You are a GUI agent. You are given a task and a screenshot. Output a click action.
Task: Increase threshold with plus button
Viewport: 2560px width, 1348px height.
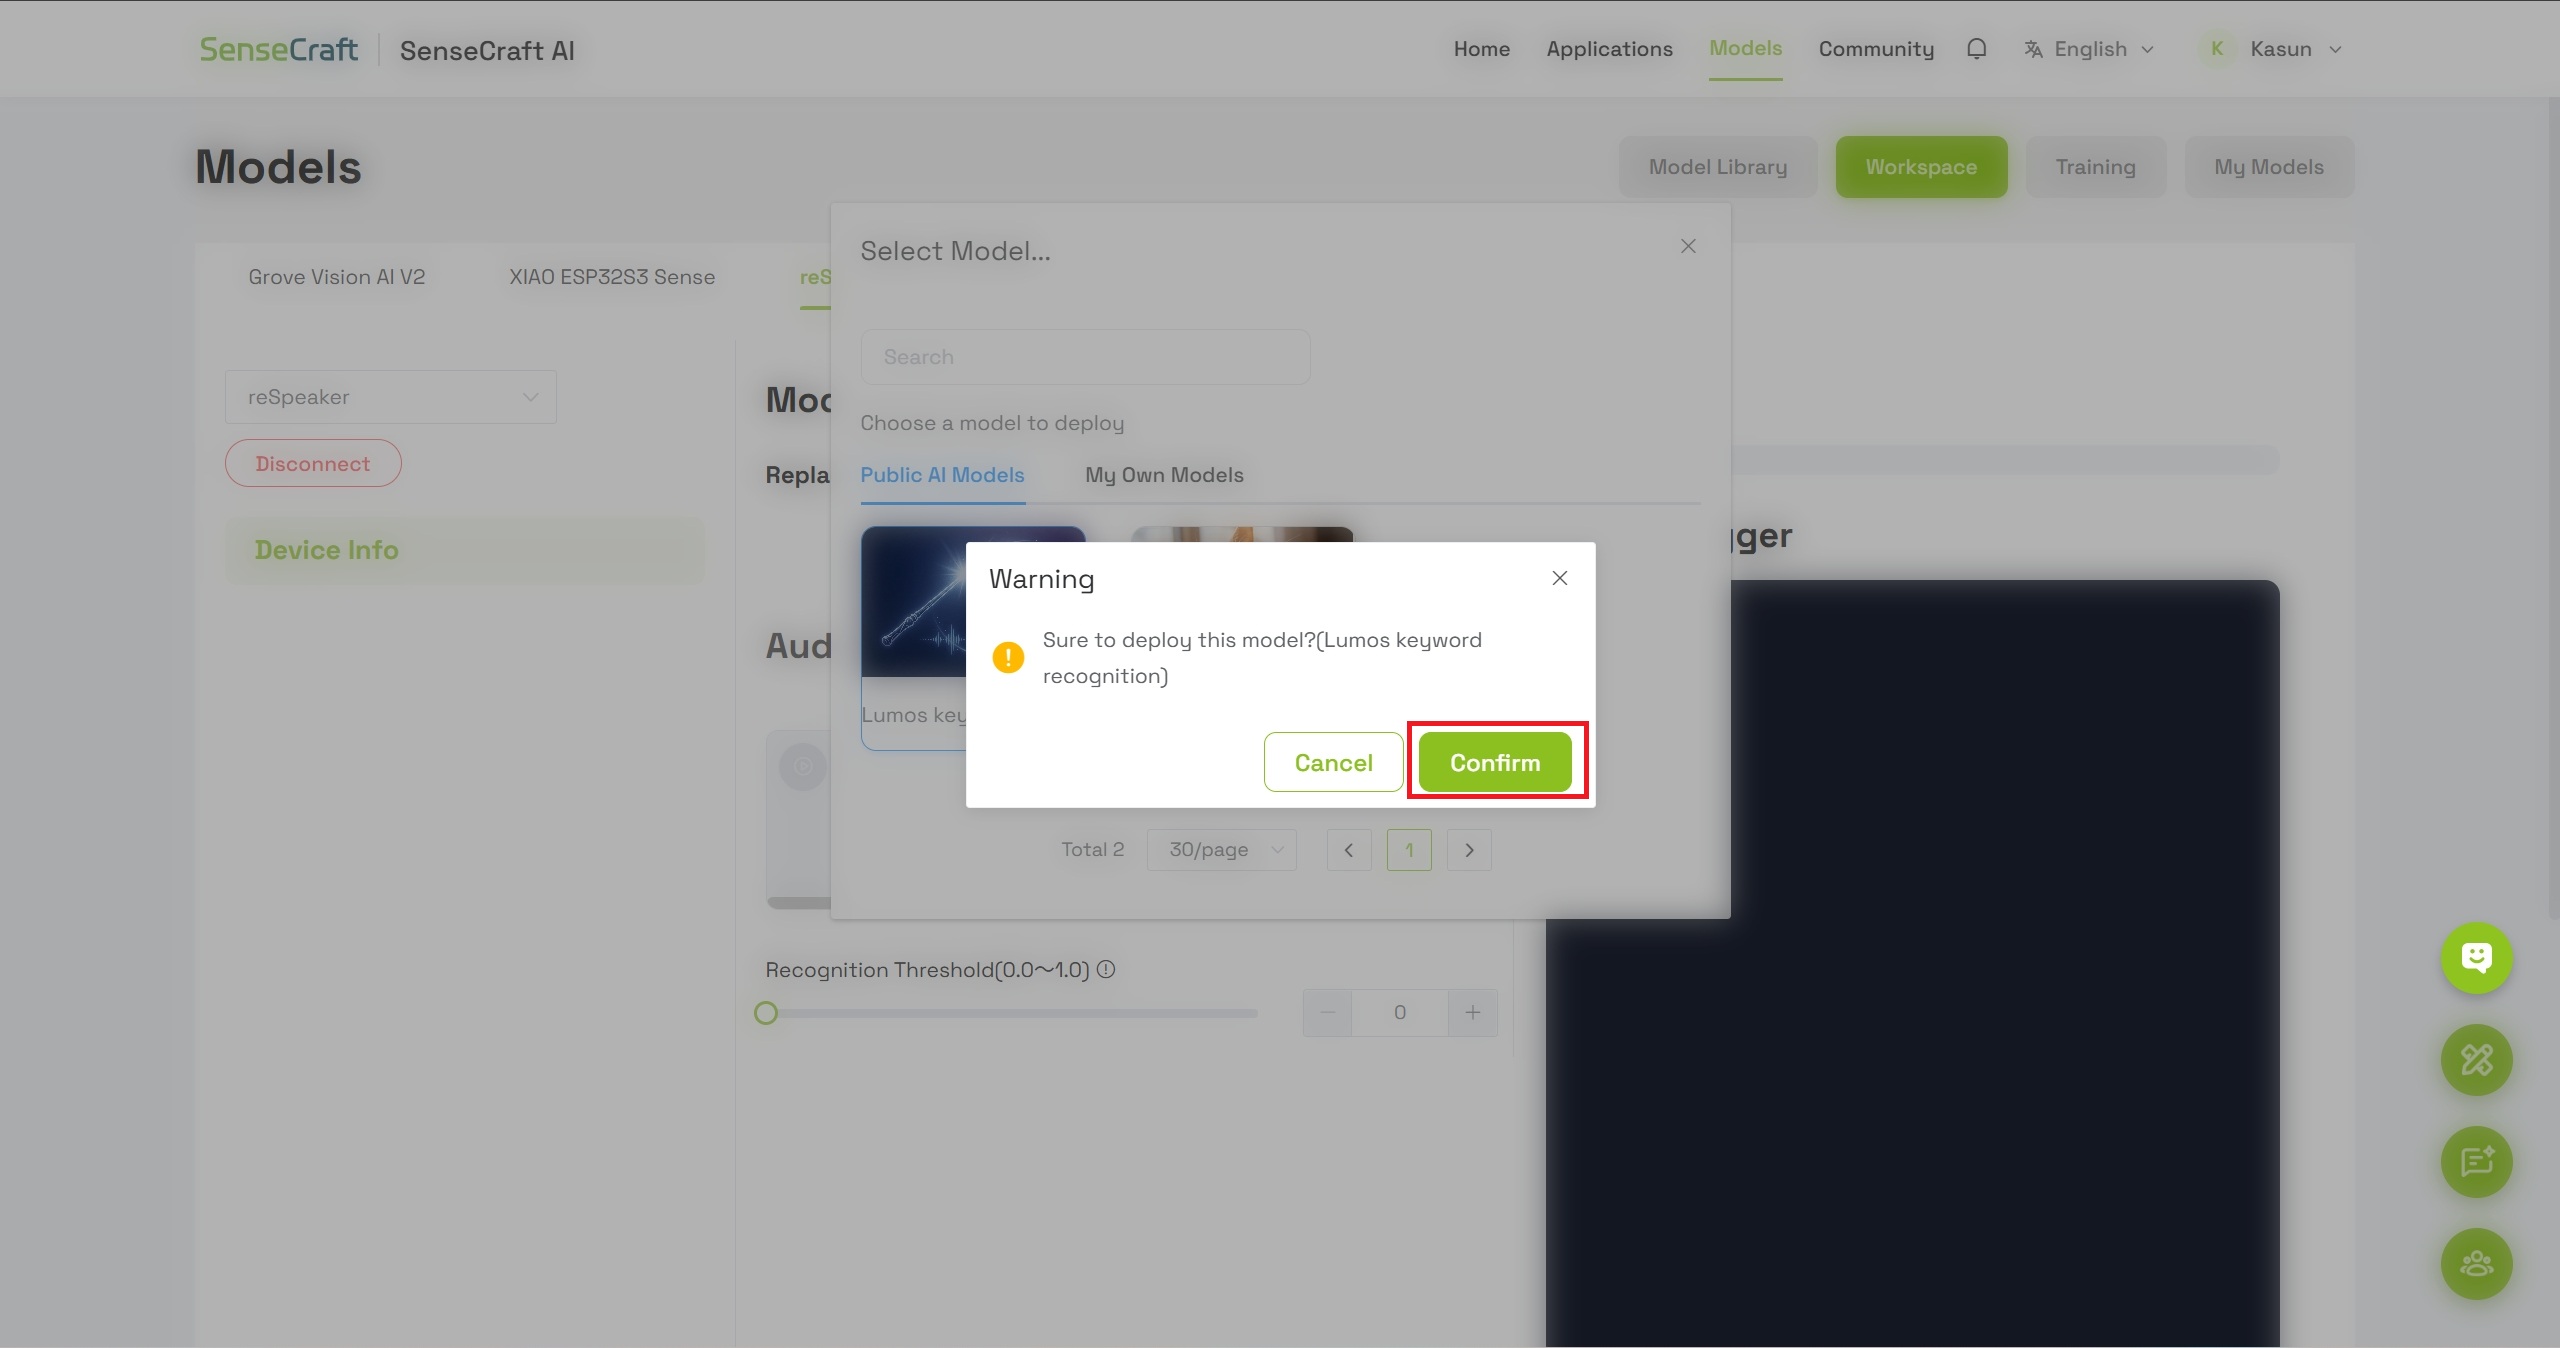[1473, 1013]
